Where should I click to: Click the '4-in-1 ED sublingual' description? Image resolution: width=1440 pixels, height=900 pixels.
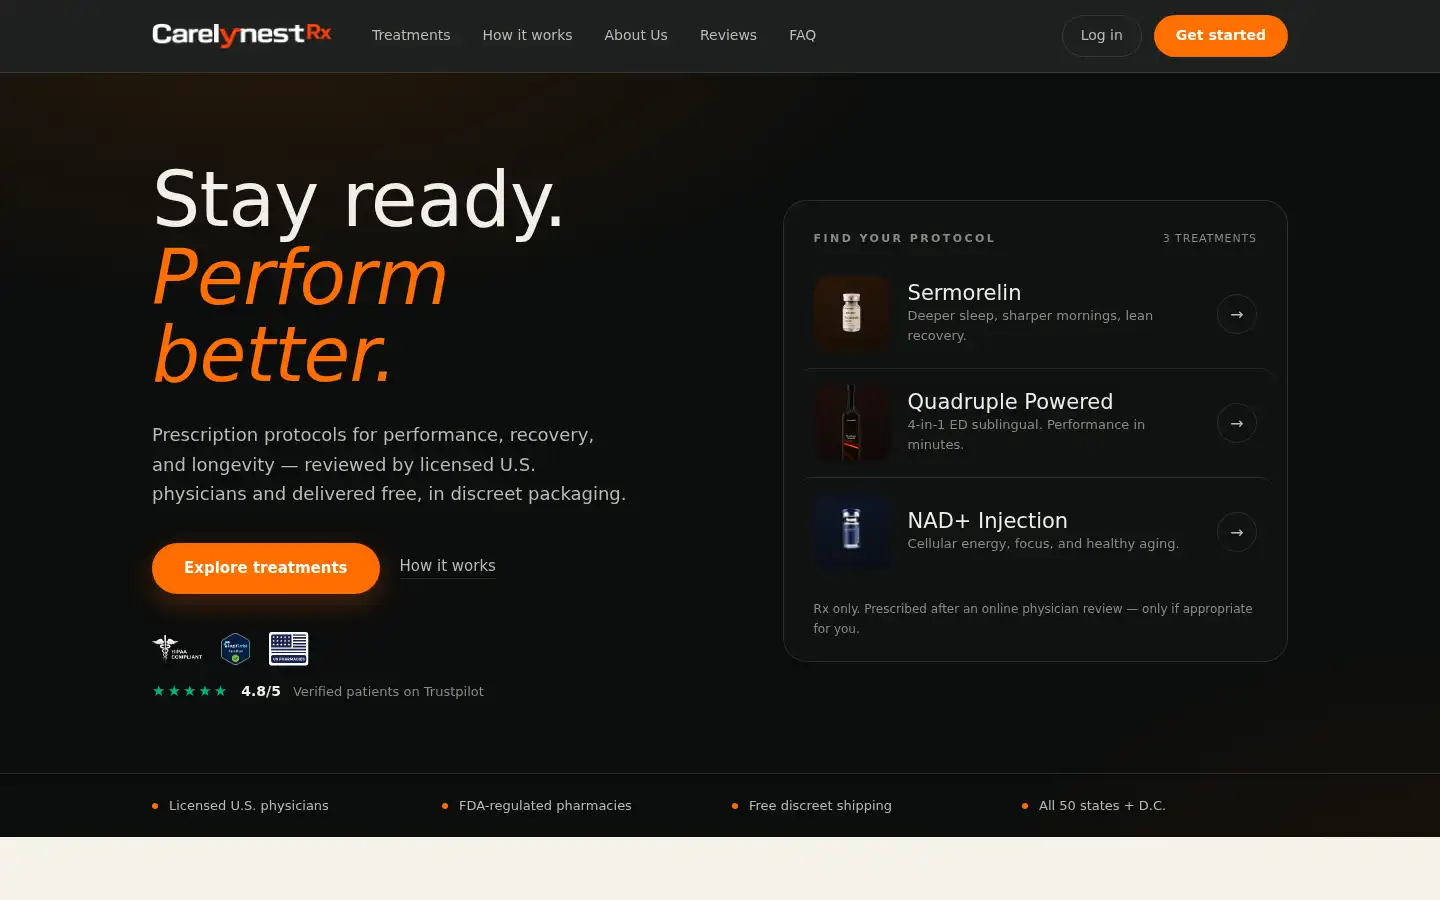pos(1026,434)
